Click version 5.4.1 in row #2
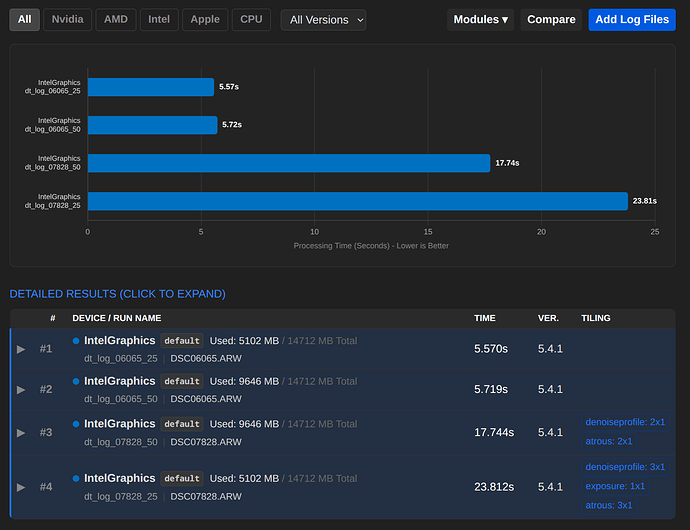Image resolution: width=690 pixels, height=530 pixels. click(550, 390)
